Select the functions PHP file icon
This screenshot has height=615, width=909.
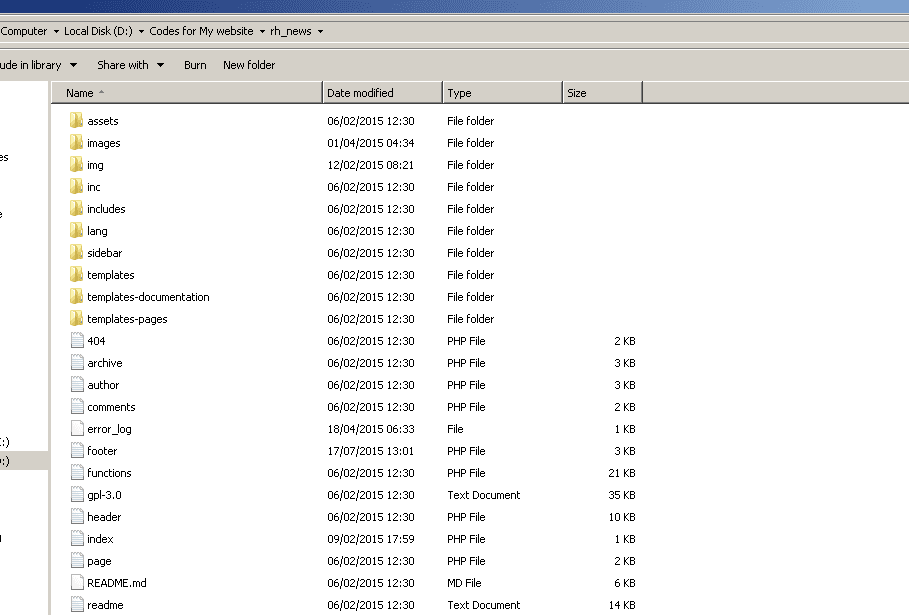click(77, 473)
